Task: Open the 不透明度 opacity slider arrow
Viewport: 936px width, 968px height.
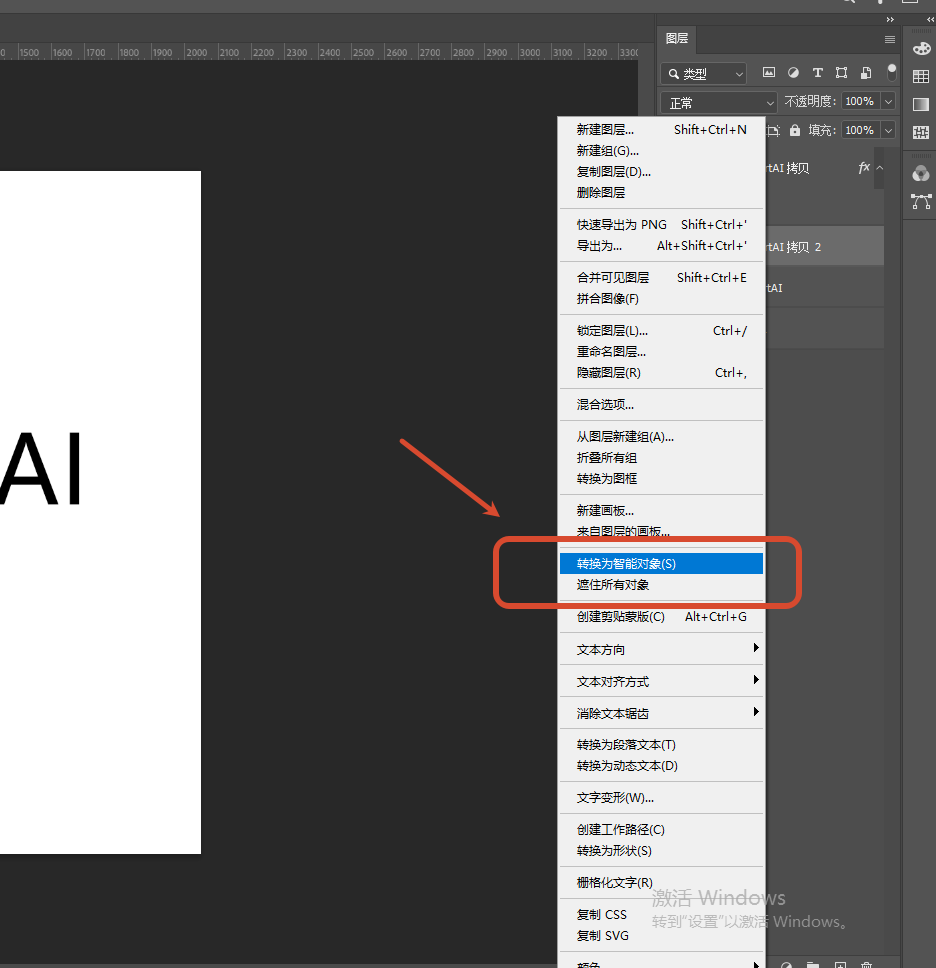Action: click(x=888, y=101)
